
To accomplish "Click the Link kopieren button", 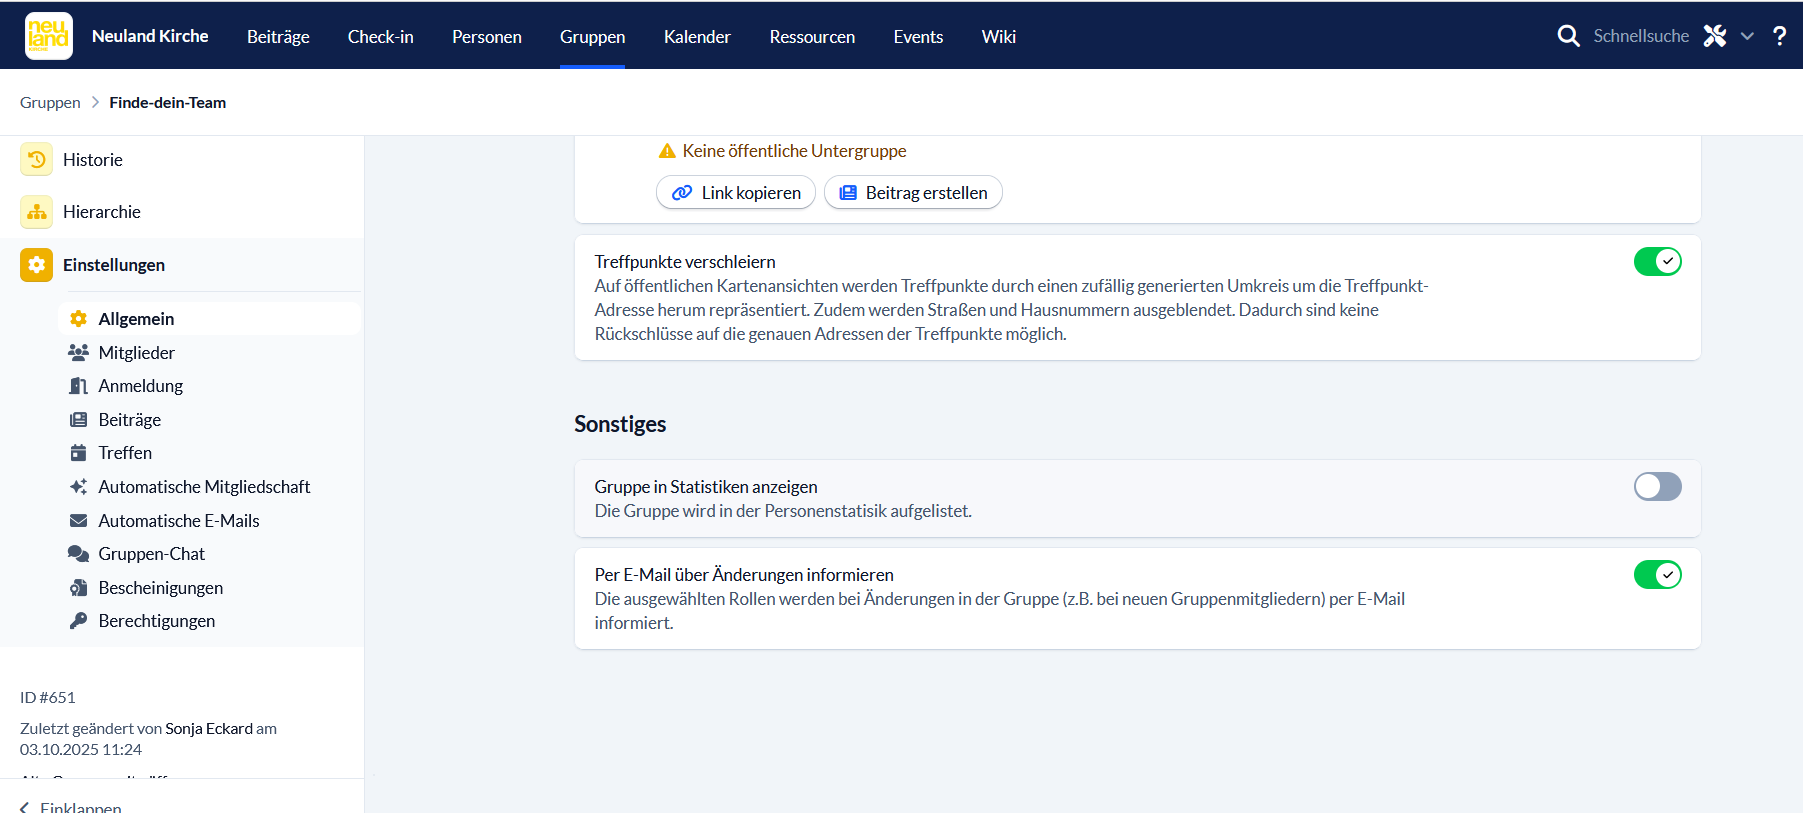I will click(736, 193).
